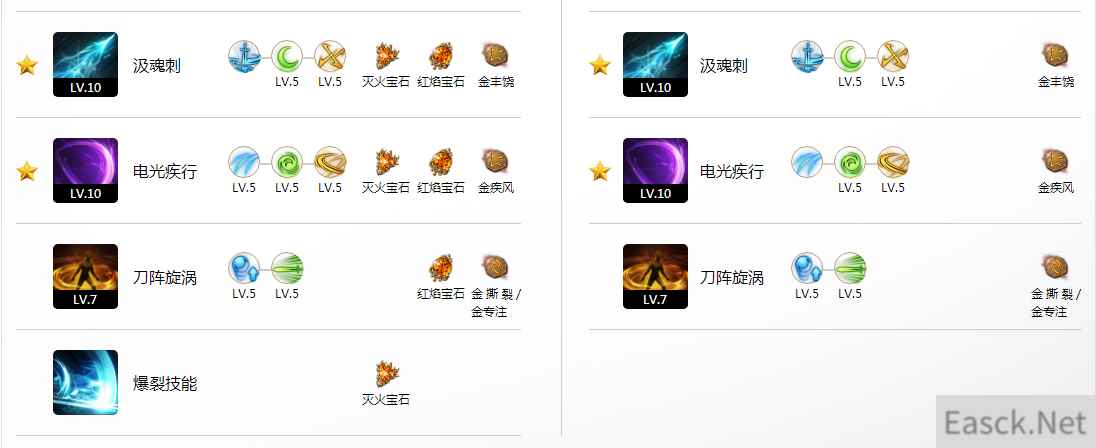The height and width of the screenshot is (448, 1096).
Task: Click the 爆裂技能 skill name text
Action: [x=165, y=384]
